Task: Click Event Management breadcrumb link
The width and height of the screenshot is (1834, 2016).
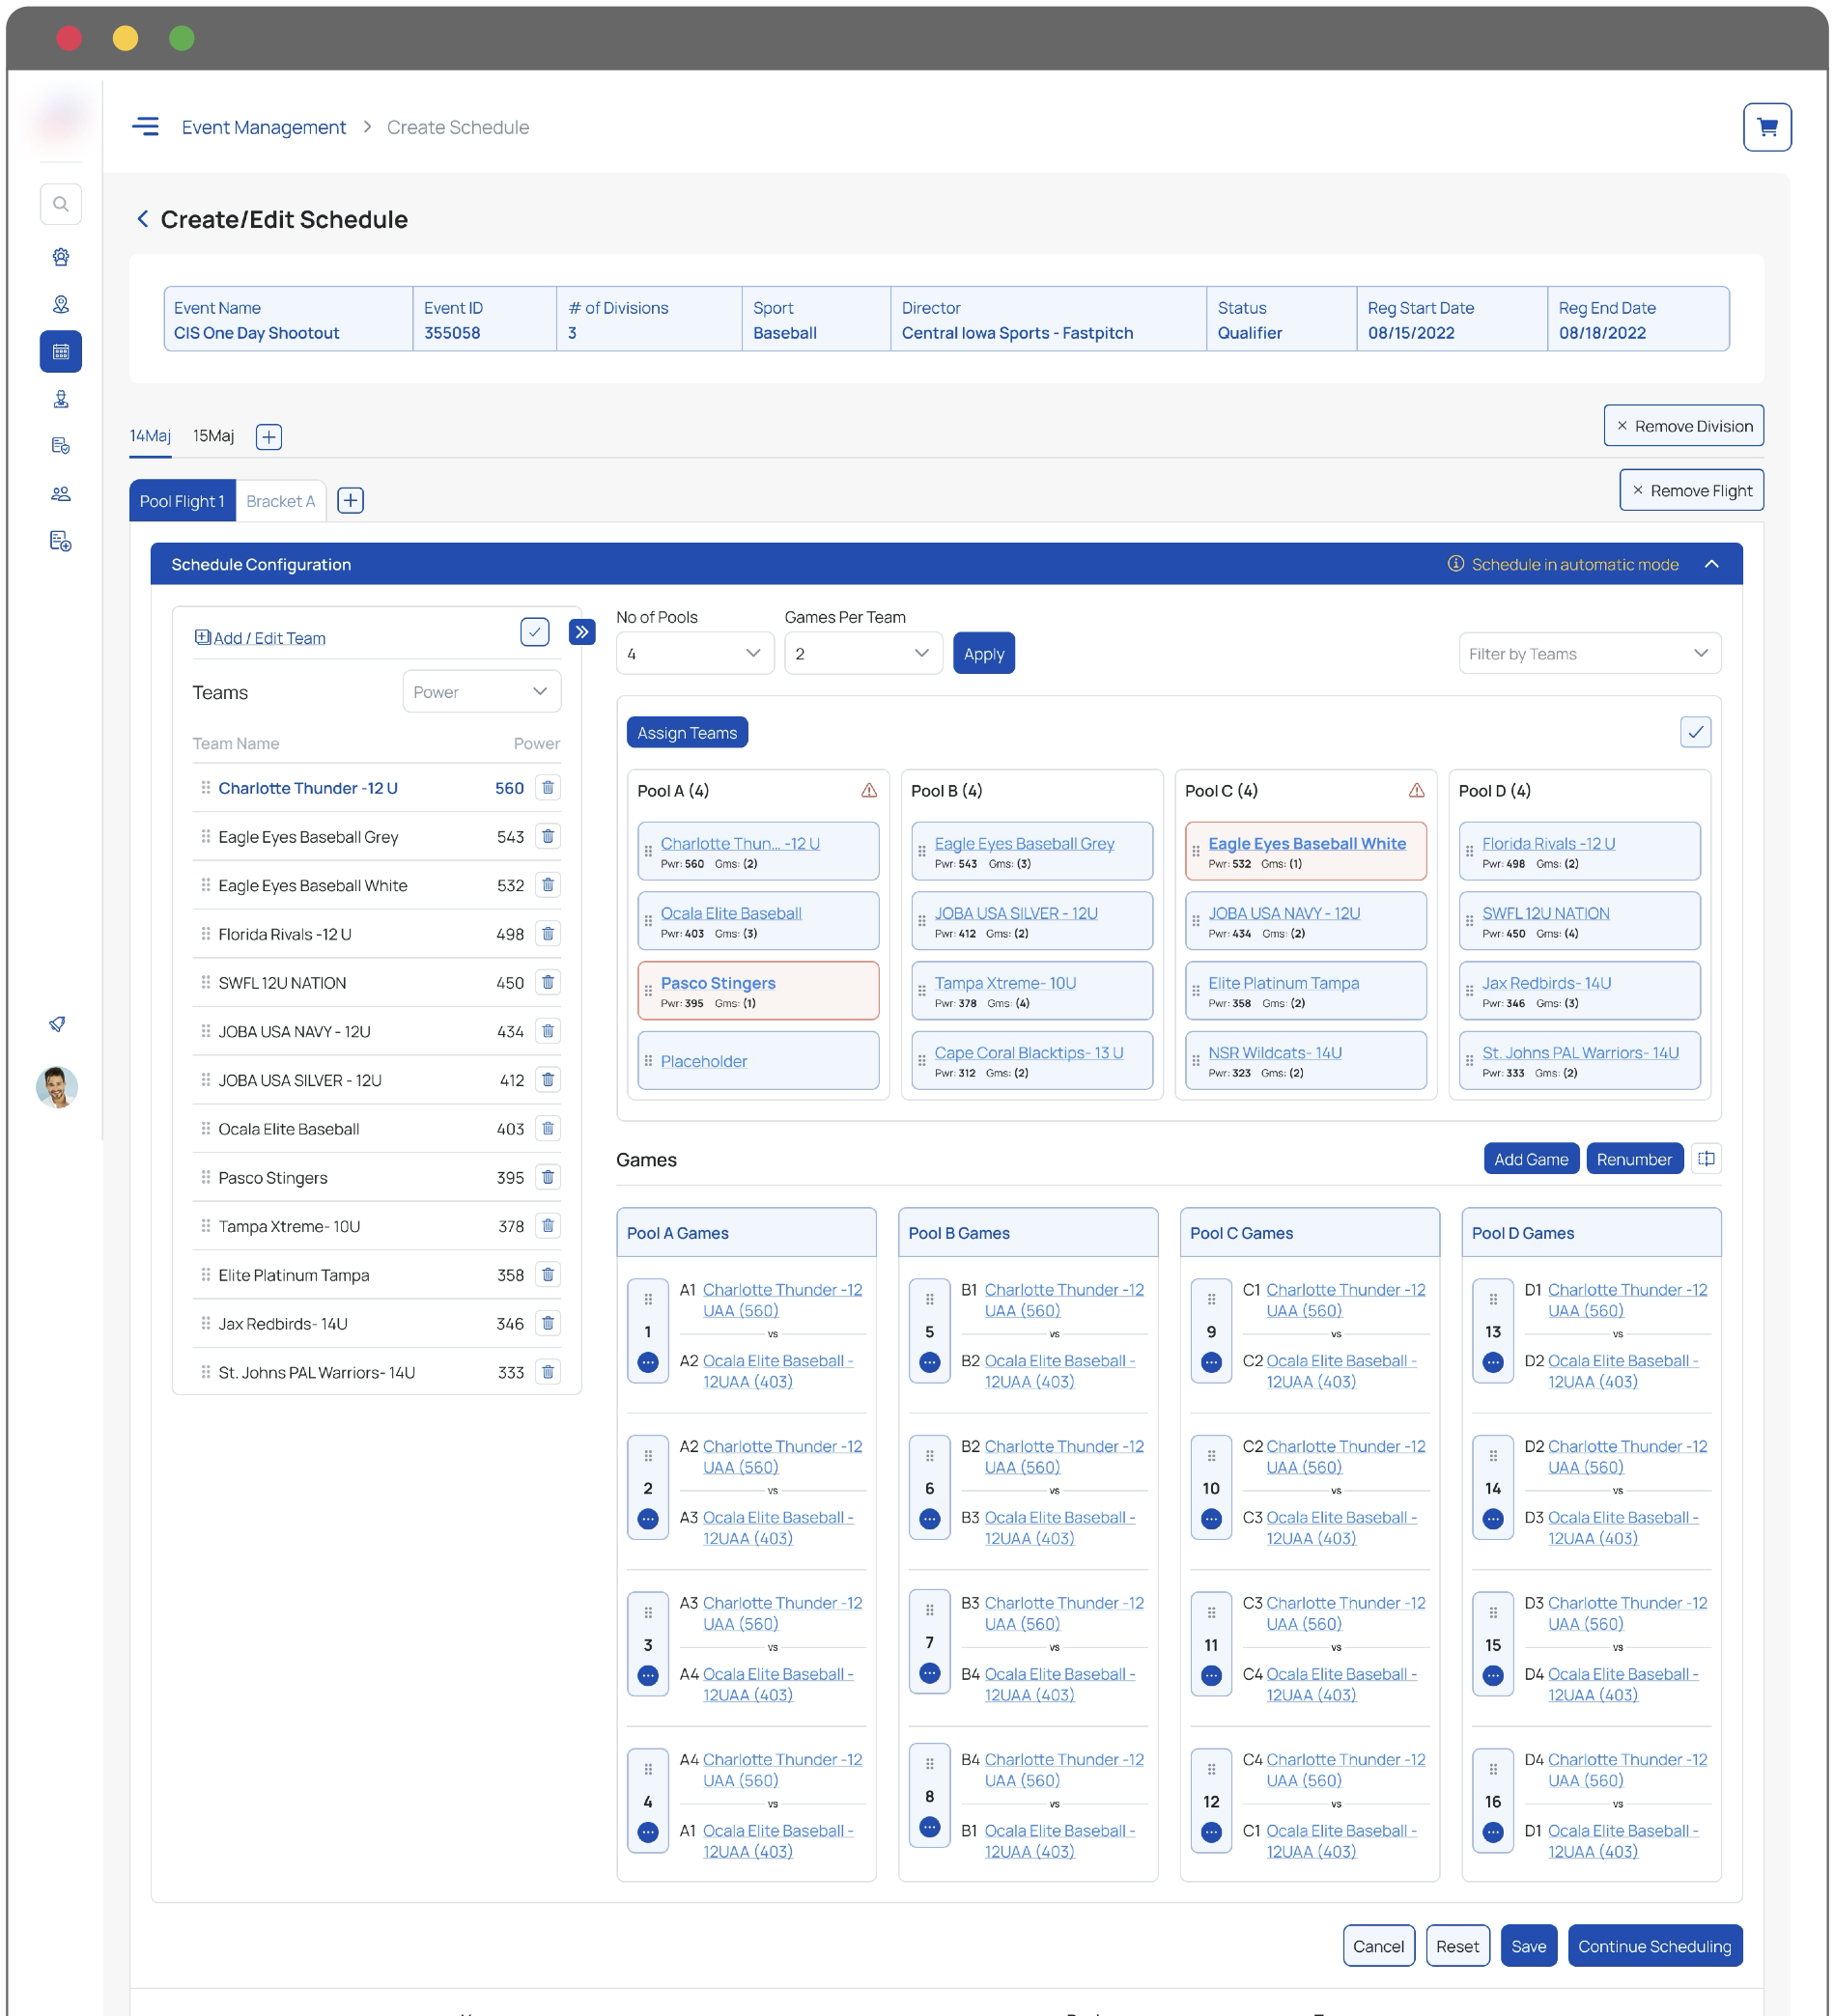Action: point(264,127)
